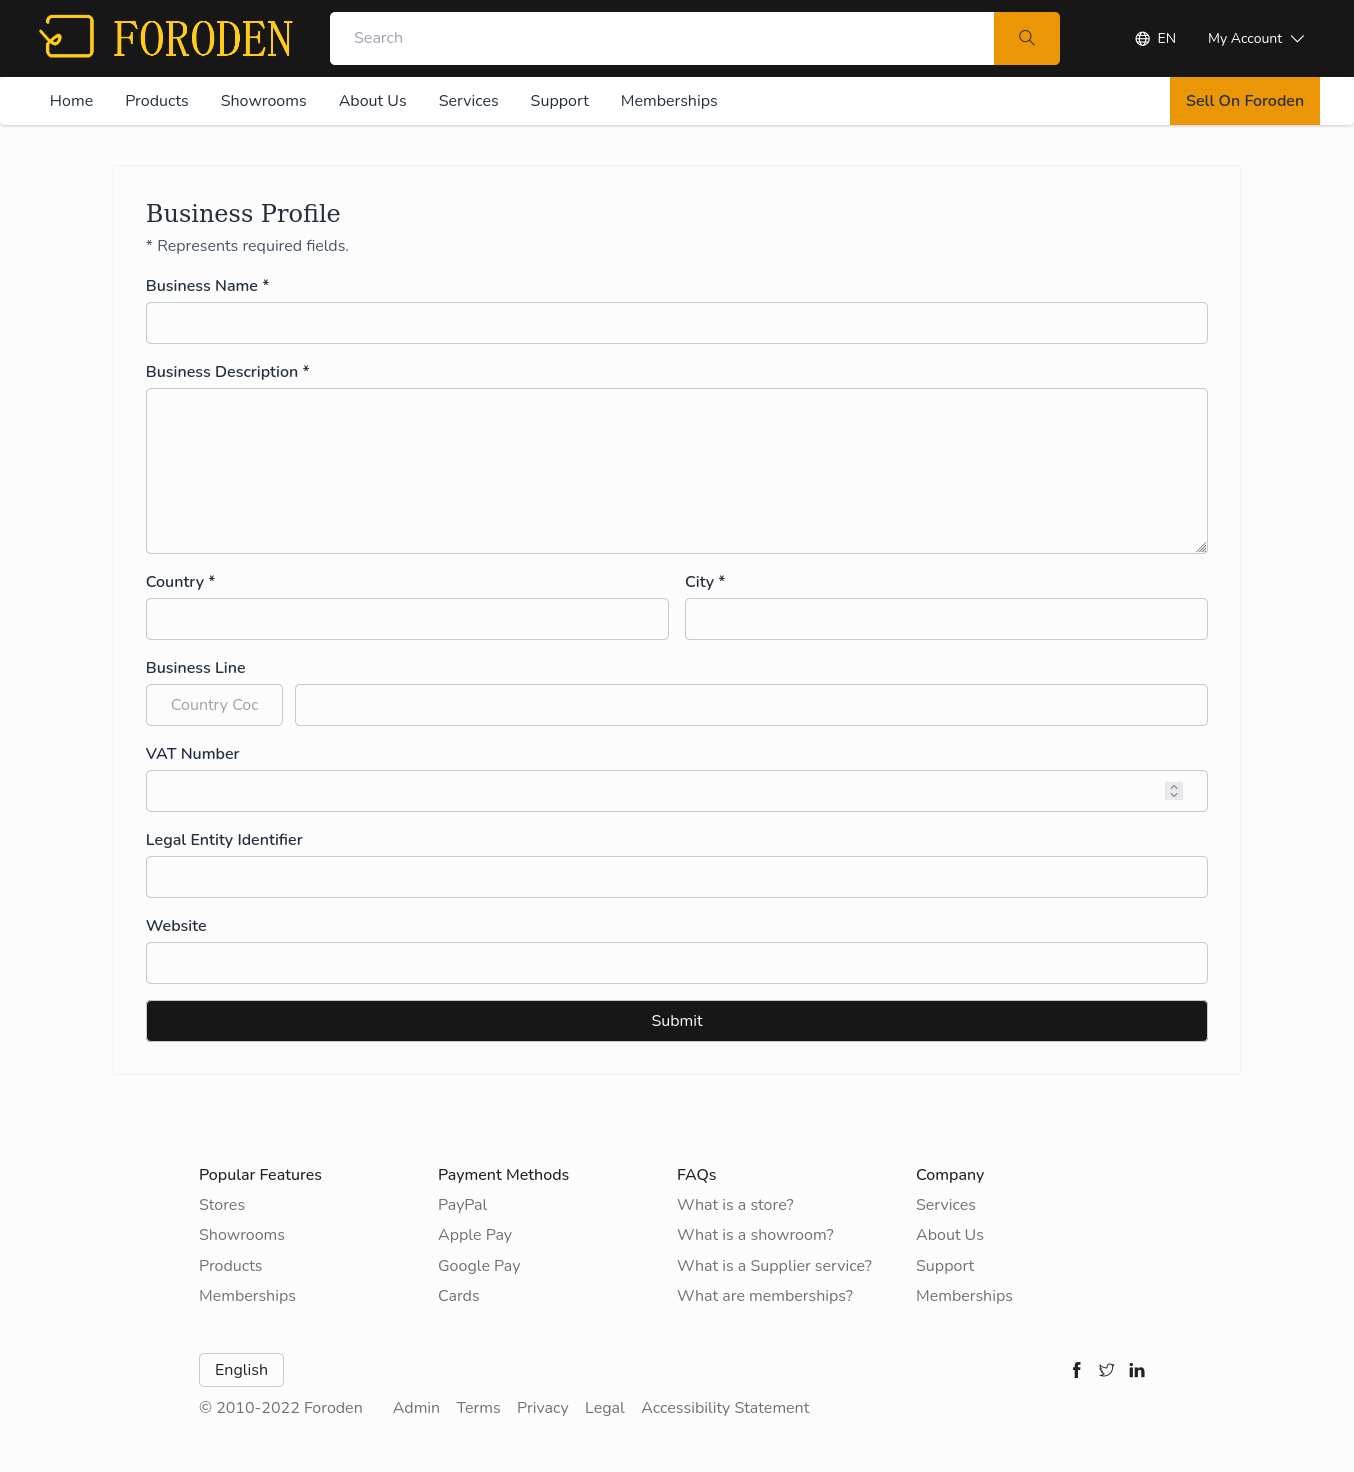Click the Business Line phone number field

click(x=751, y=705)
